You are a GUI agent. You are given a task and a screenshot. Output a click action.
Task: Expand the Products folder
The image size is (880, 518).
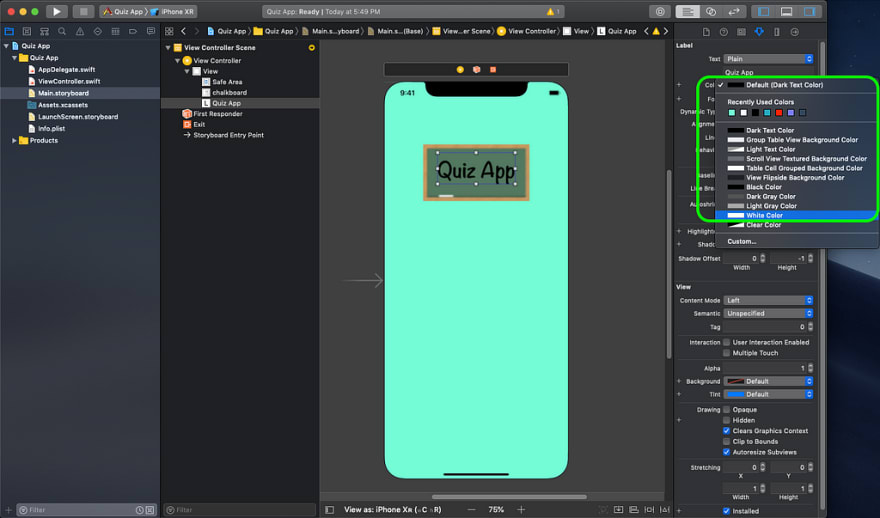(14, 140)
